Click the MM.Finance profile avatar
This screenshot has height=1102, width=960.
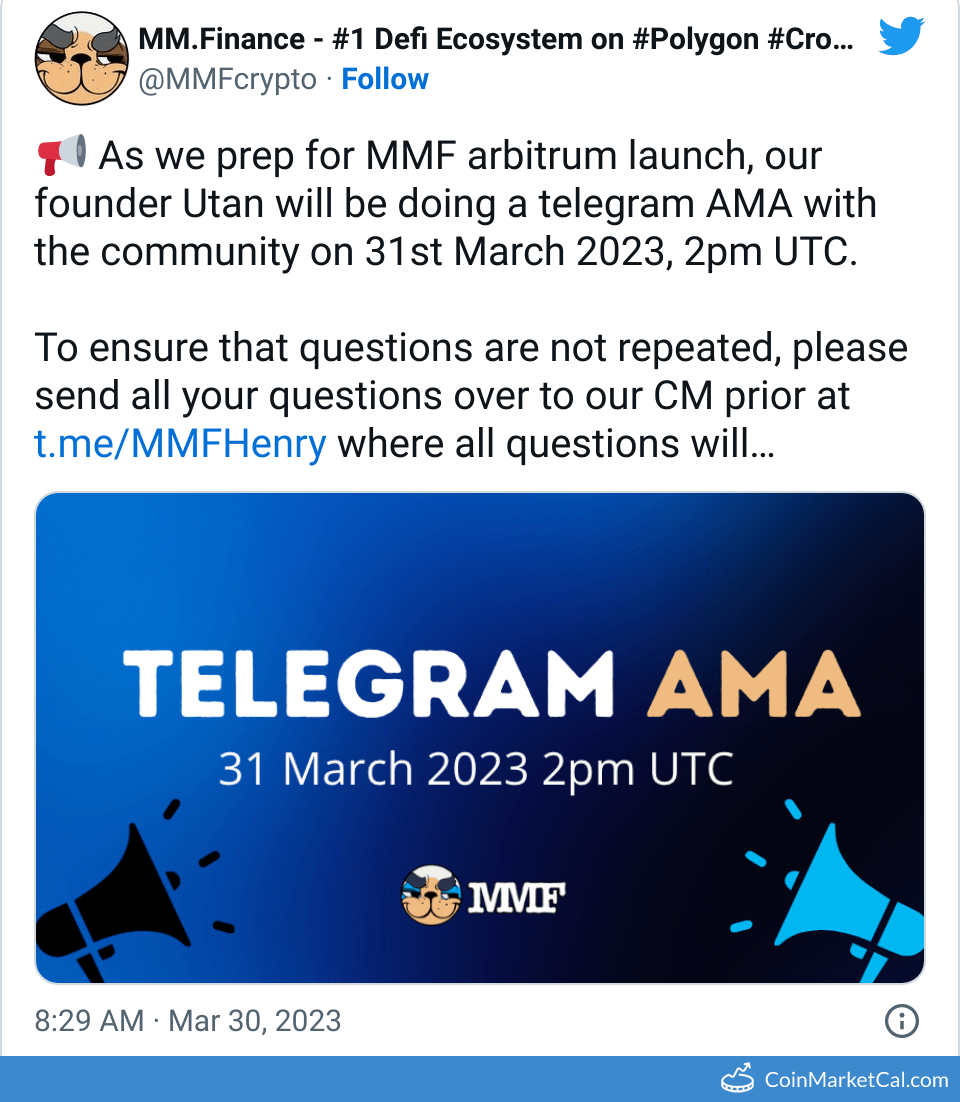tap(81, 58)
